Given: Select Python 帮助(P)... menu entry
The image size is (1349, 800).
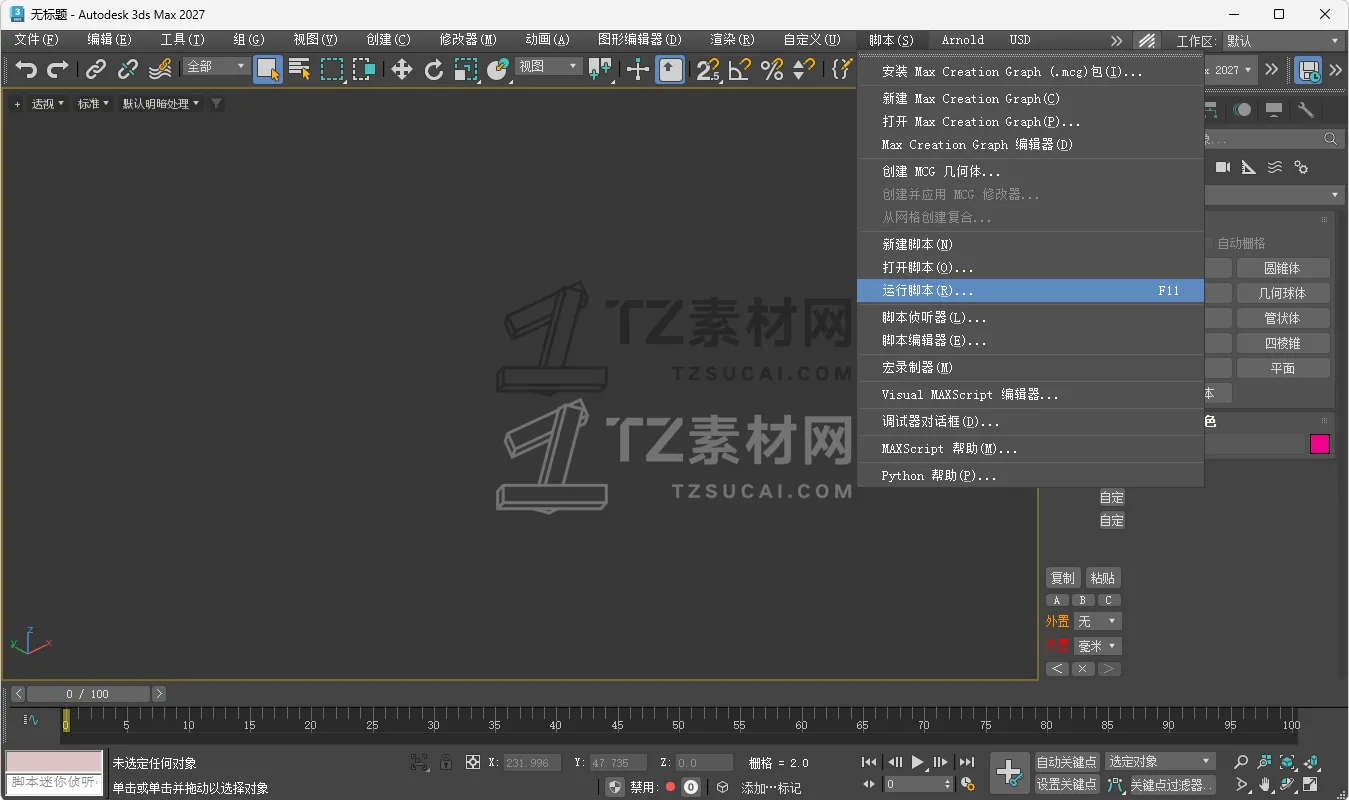Looking at the screenshot, I should (1030, 476).
